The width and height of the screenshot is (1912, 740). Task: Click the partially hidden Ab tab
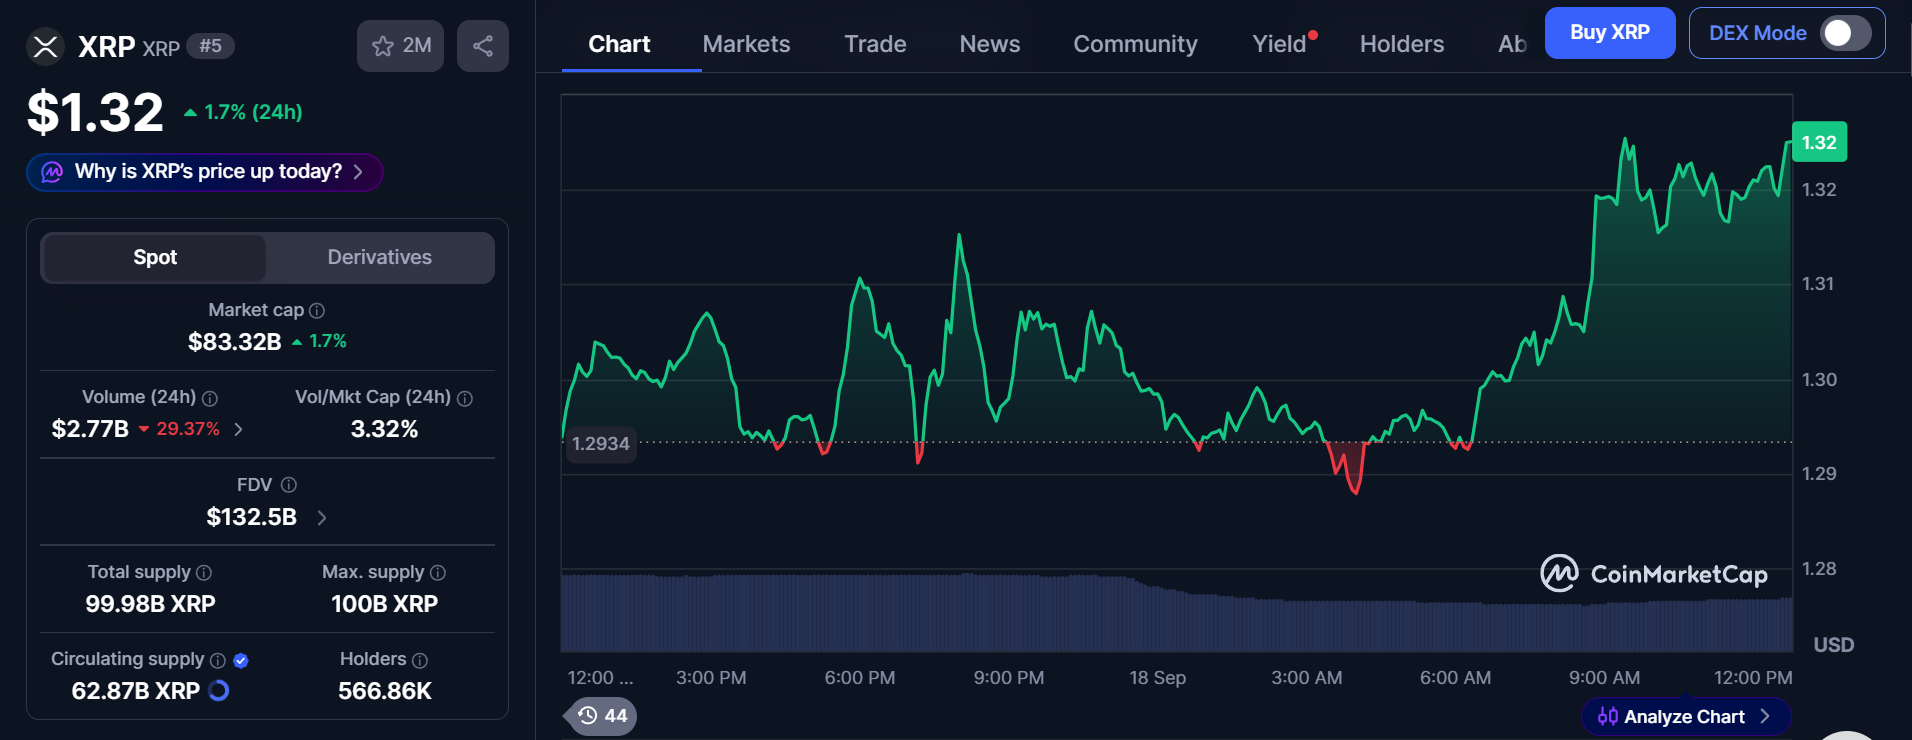[1512, 44]
